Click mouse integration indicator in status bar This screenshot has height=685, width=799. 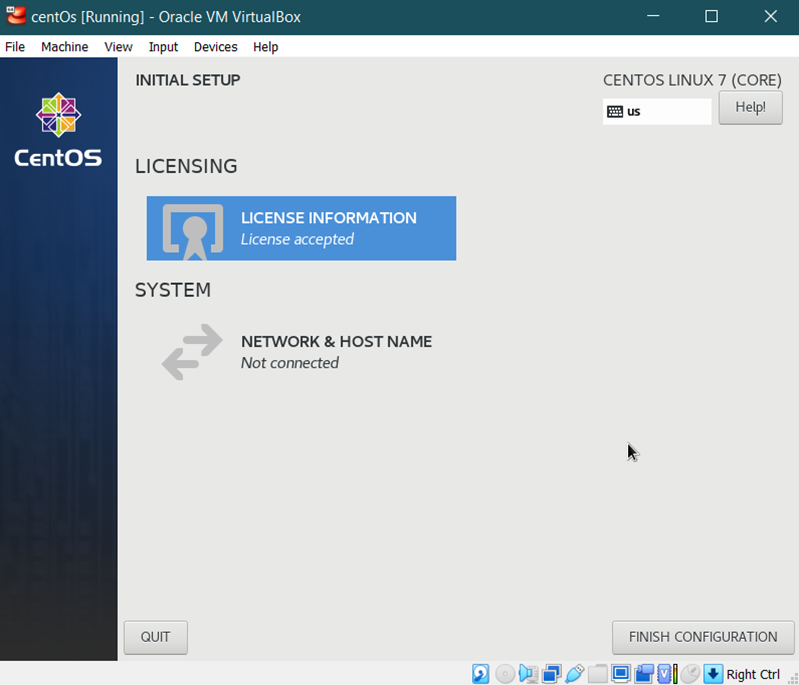click(690, 673)
